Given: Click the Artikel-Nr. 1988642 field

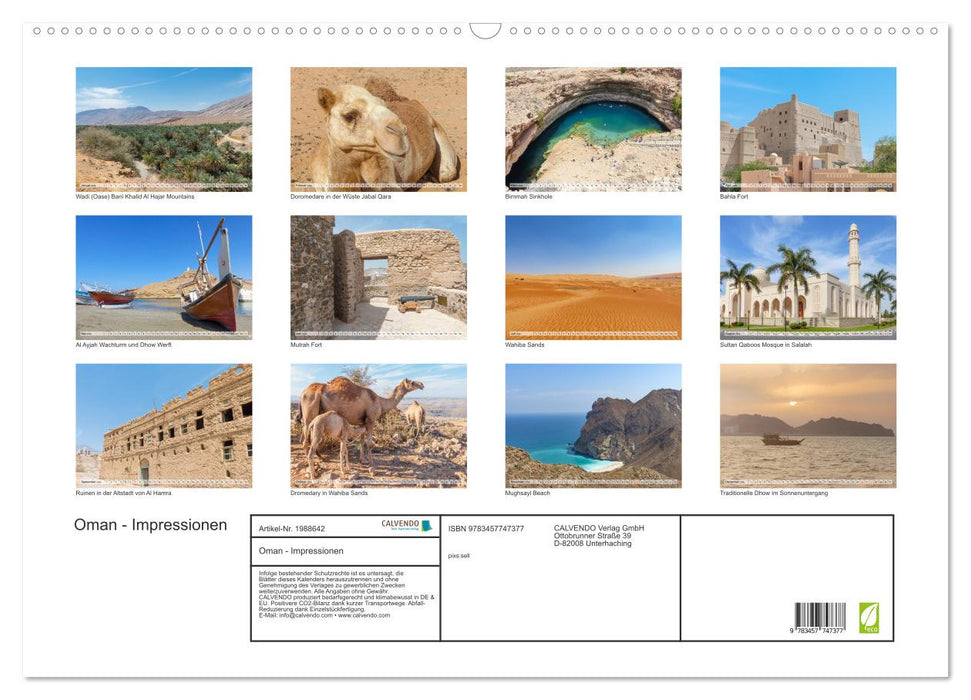Looking at the screenshot, I should (292, 528).
